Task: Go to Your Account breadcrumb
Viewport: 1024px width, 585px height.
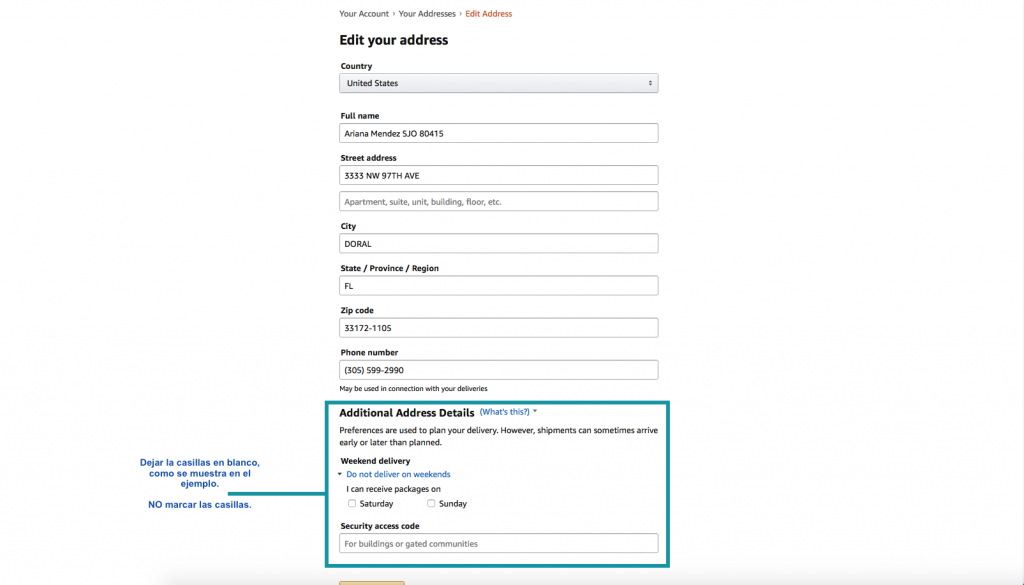Action: (364, 14)
